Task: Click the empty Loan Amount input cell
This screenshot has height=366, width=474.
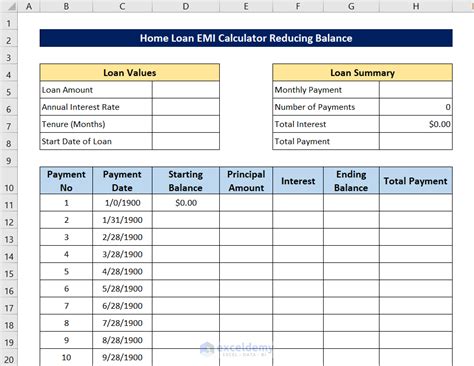Action: (186, 90)
